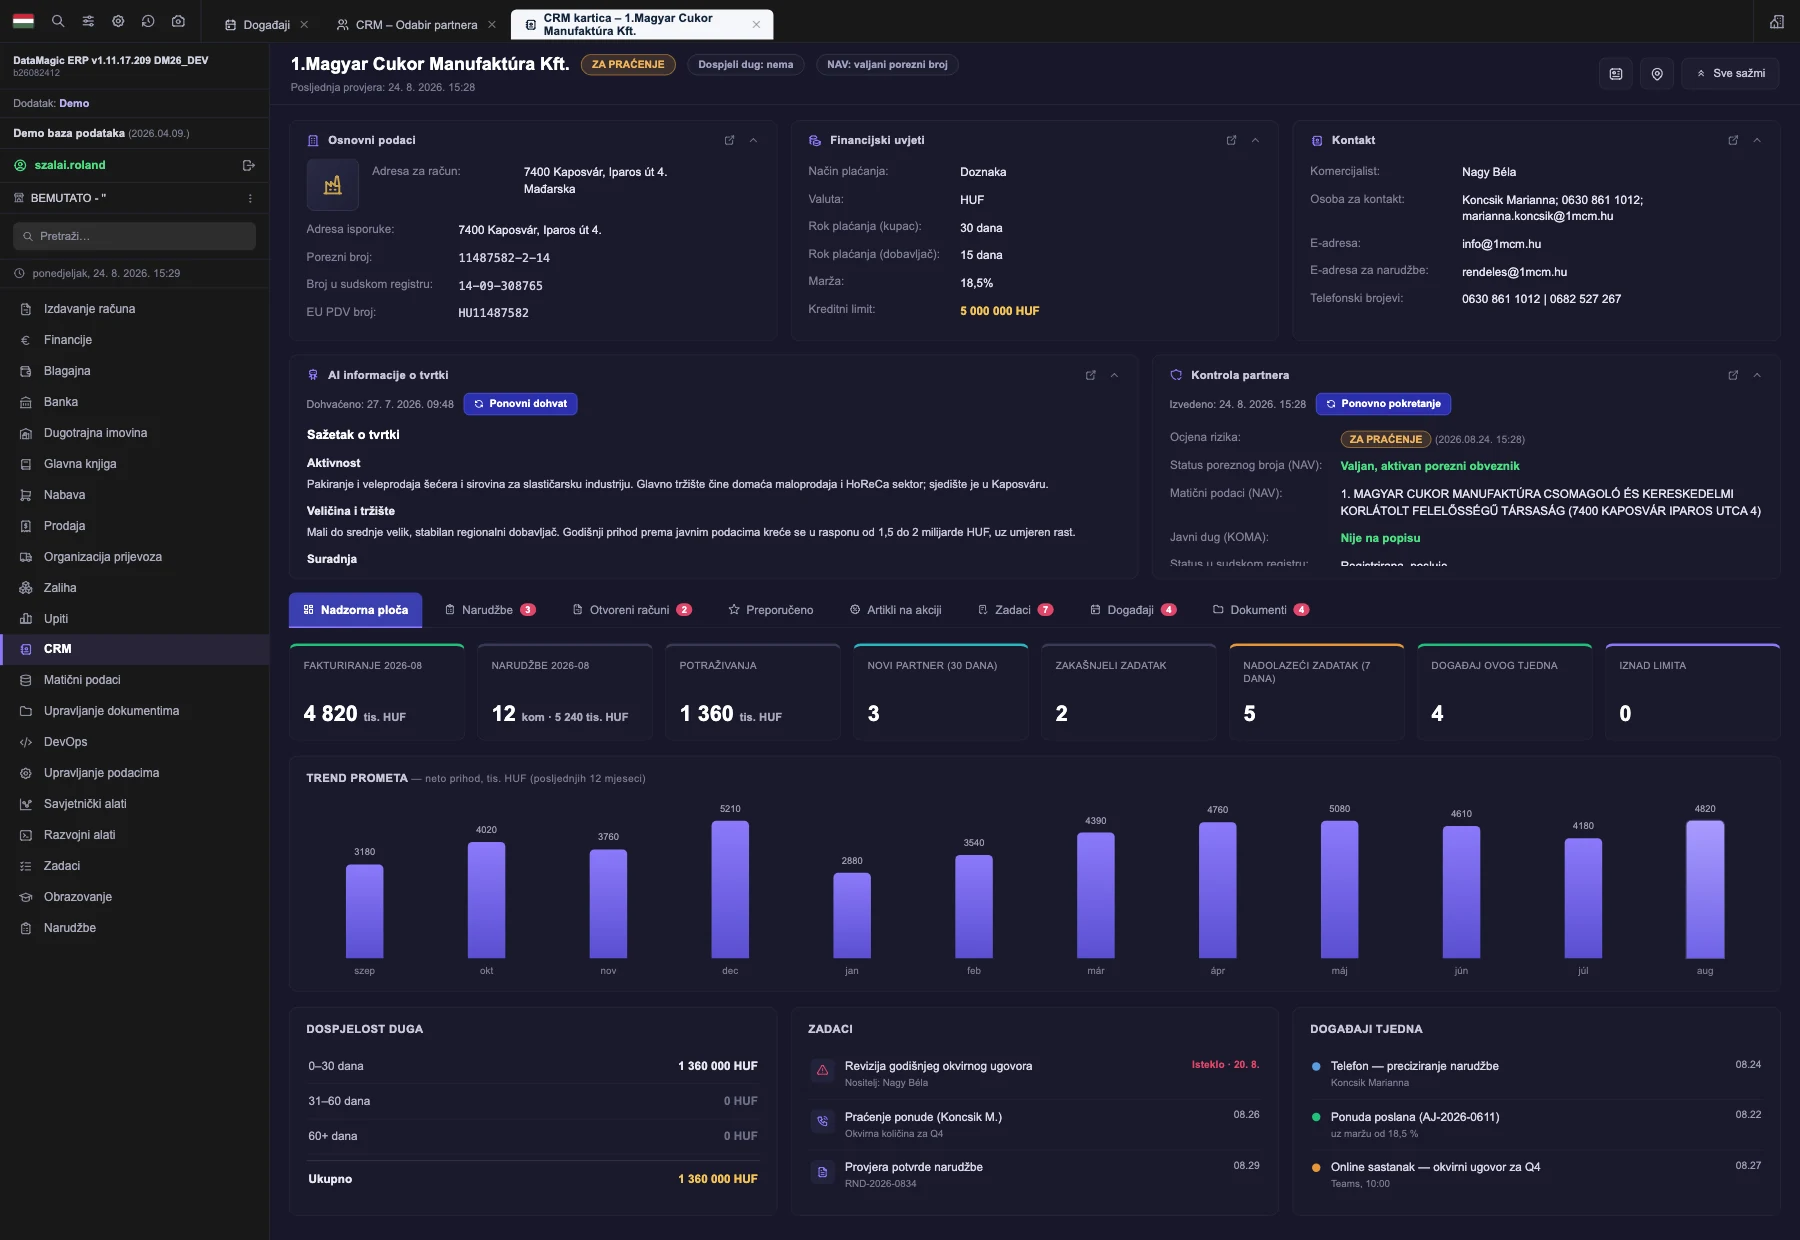Click the Sve sažmi collapse-all button
The height and width of the screenshot is (1240, 1800).
(x=1730, y=73)
